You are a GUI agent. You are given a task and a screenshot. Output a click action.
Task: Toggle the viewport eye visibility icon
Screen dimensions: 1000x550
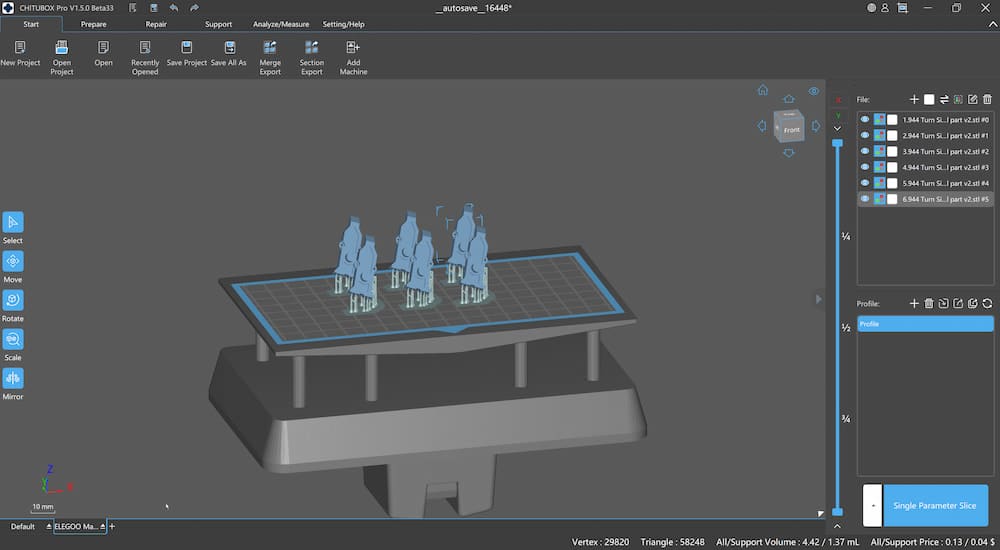(814, 91)
